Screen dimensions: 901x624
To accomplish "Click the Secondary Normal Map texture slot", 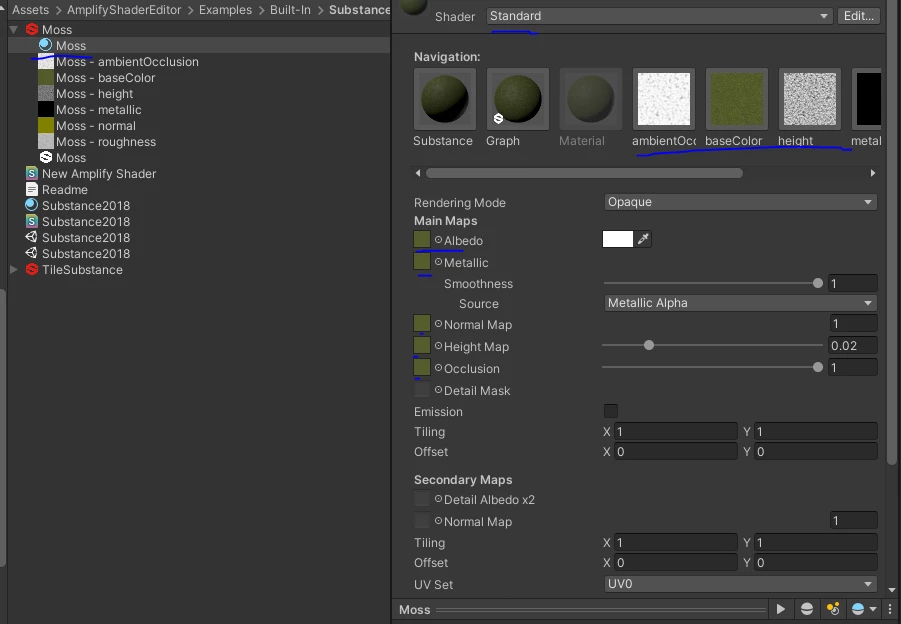I will tap(422, 521).
